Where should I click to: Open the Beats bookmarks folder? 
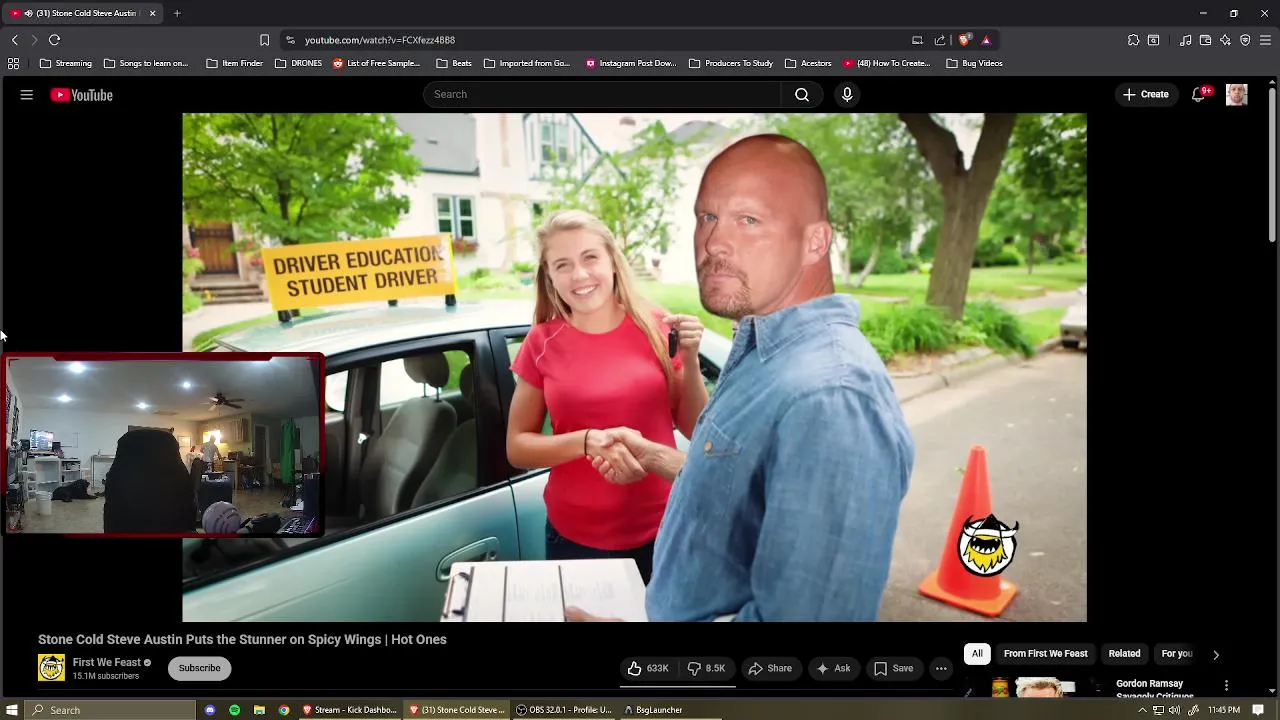pyautogui.click(x=454, y=63)
